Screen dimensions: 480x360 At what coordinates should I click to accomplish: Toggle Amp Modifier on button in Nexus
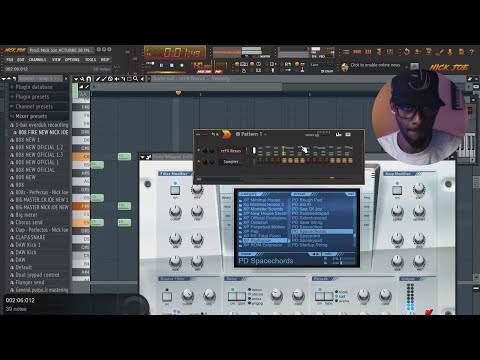click(397, 190)
